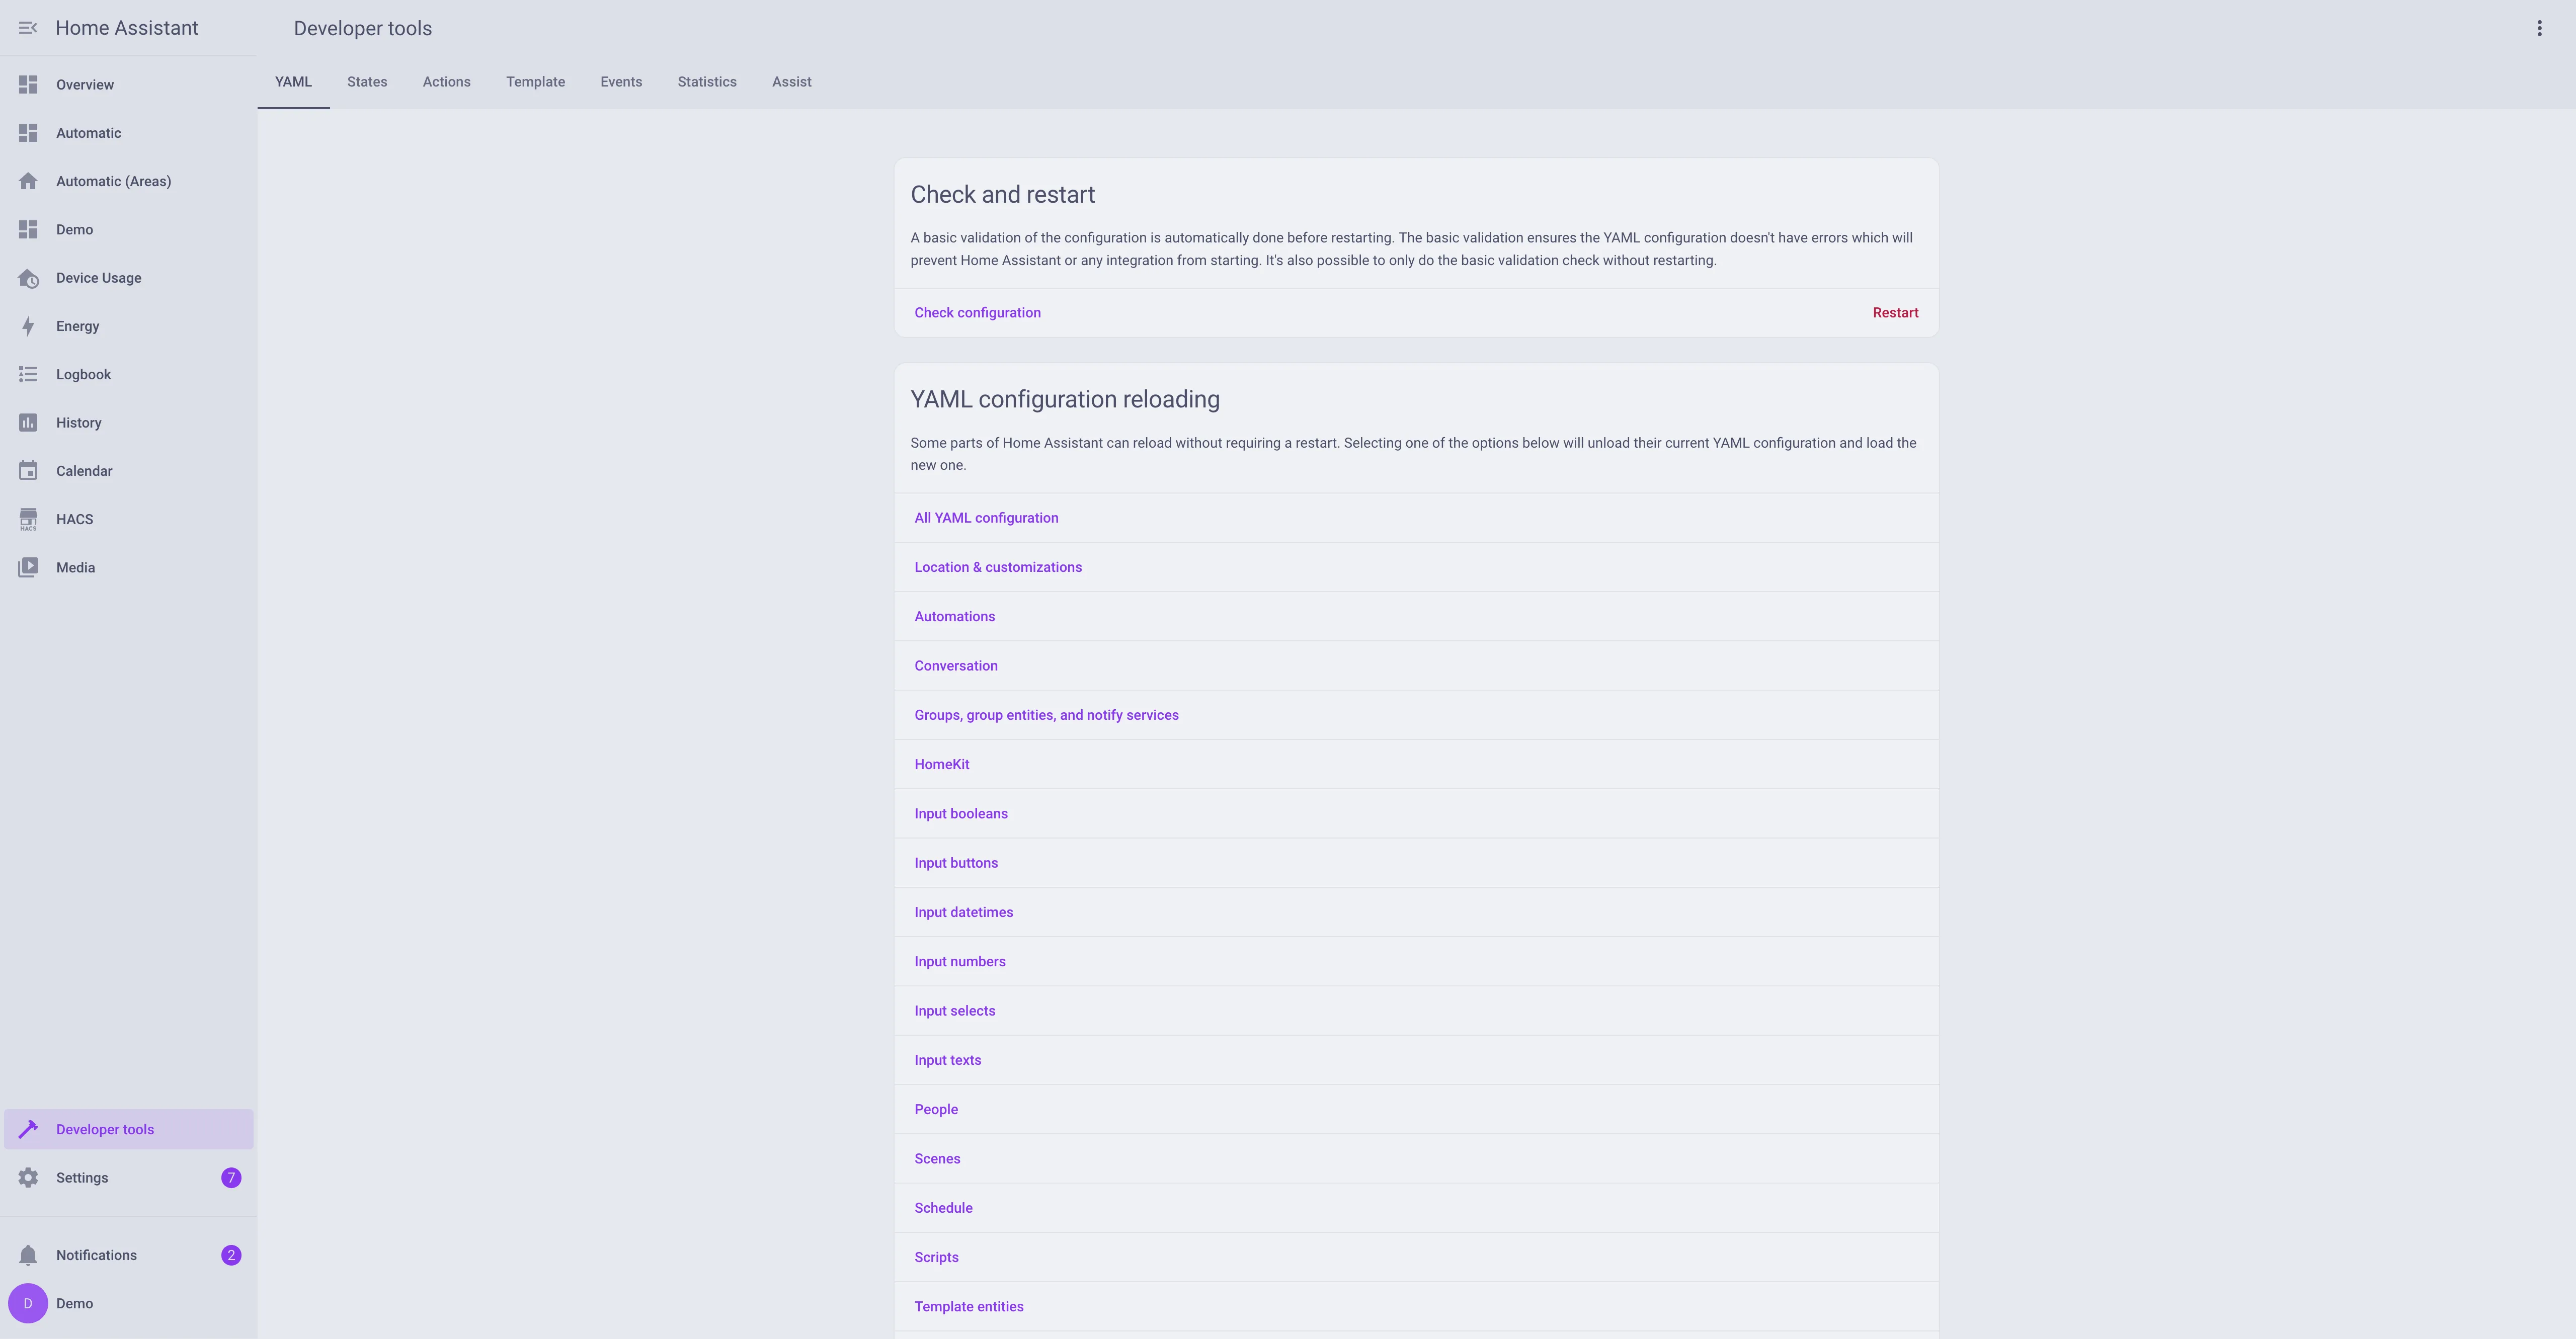This screenshot has height=1339, width=2576.
Task: Click the Calendar icon in sidebar
Action: point(28,471)
